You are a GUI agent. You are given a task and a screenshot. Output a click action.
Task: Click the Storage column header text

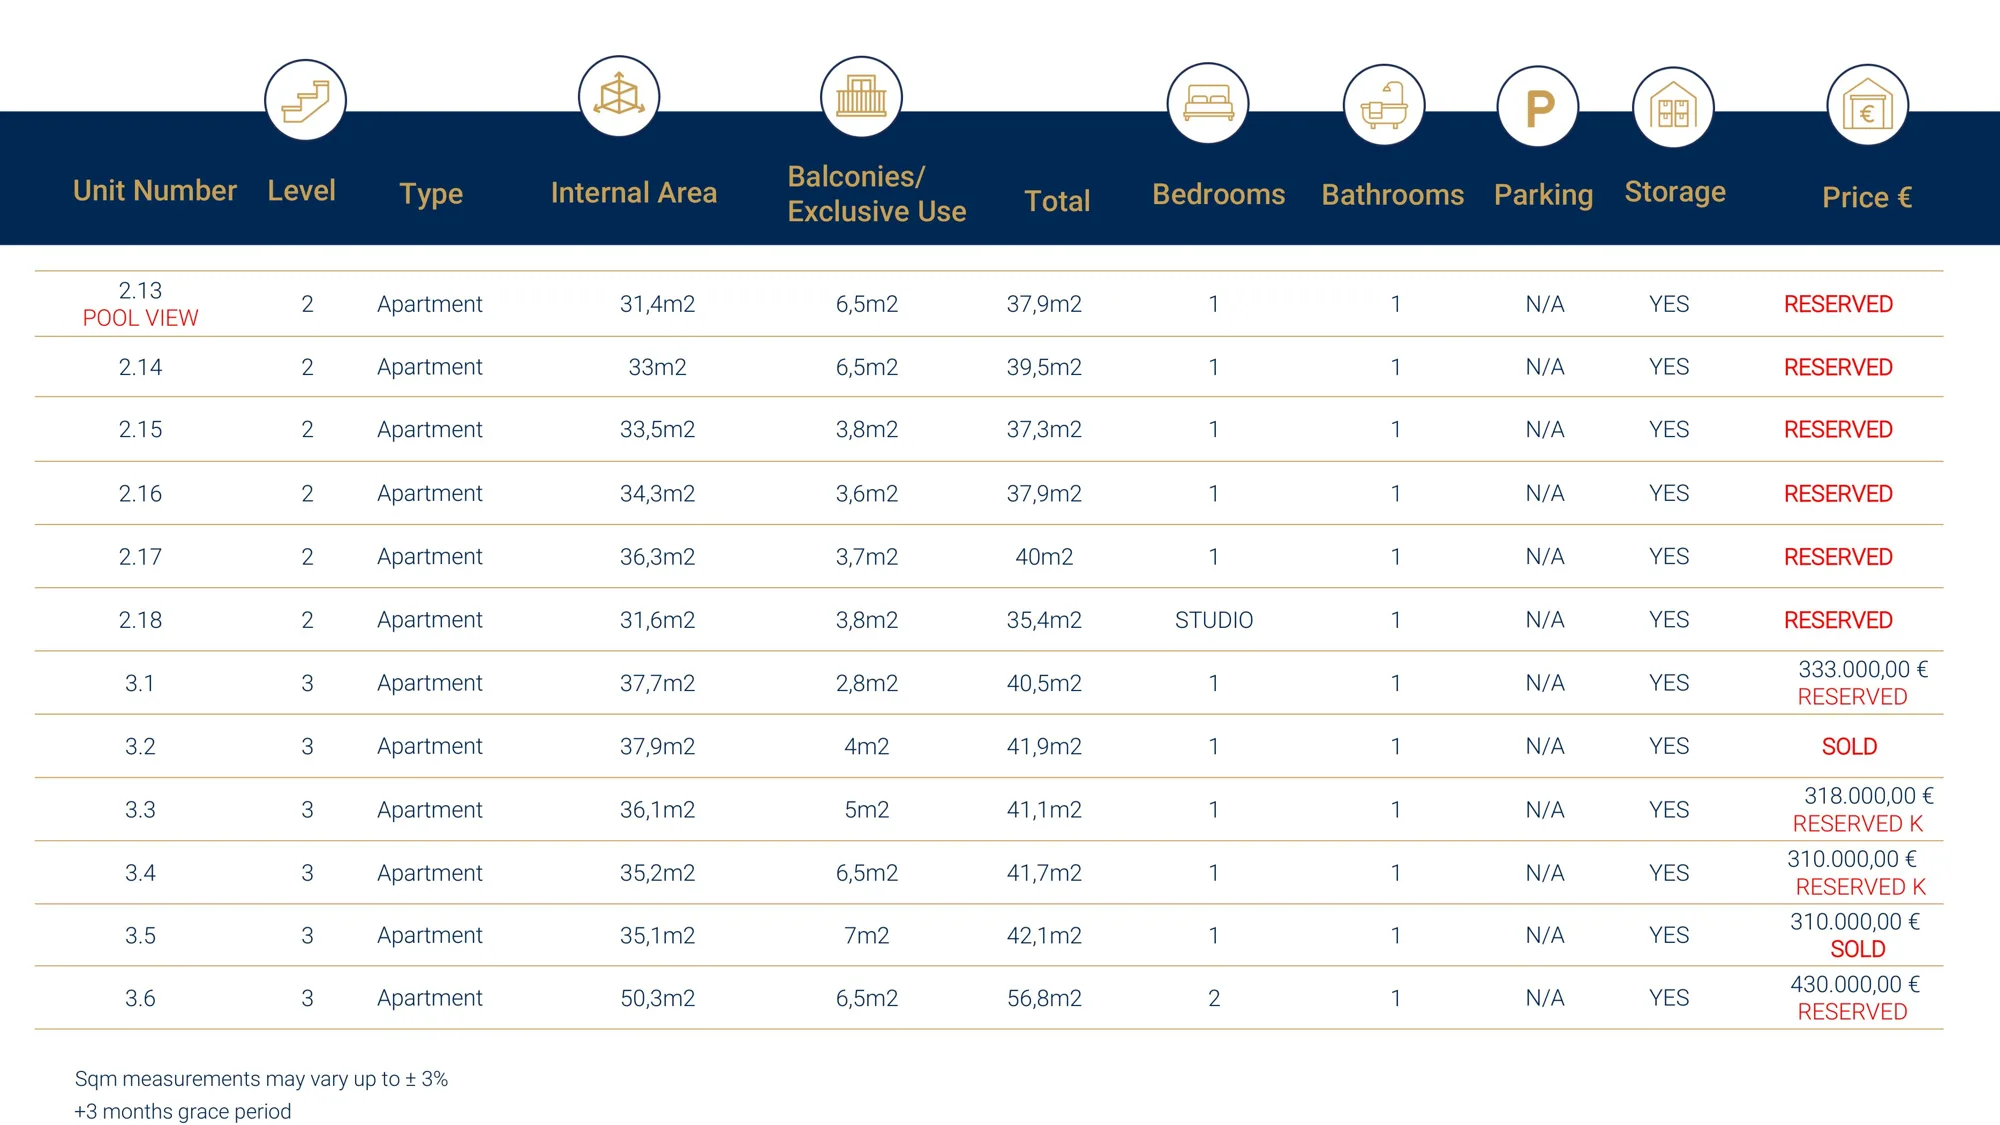pyautogui.click(x=1675, y=191)
